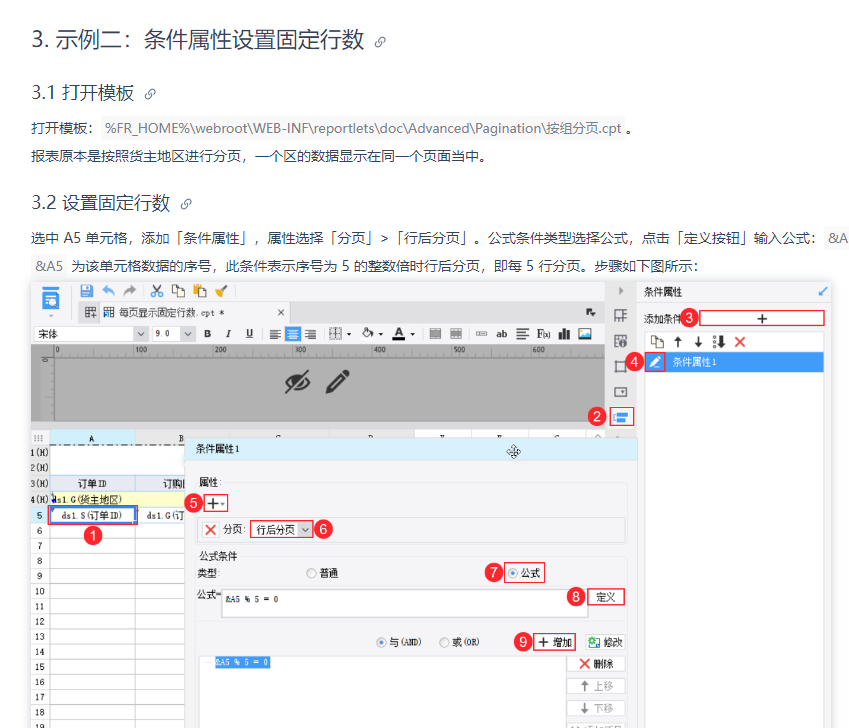Toggle Underline formatting
This screenshot has height=728, width=849.
(x=249, y=334)
